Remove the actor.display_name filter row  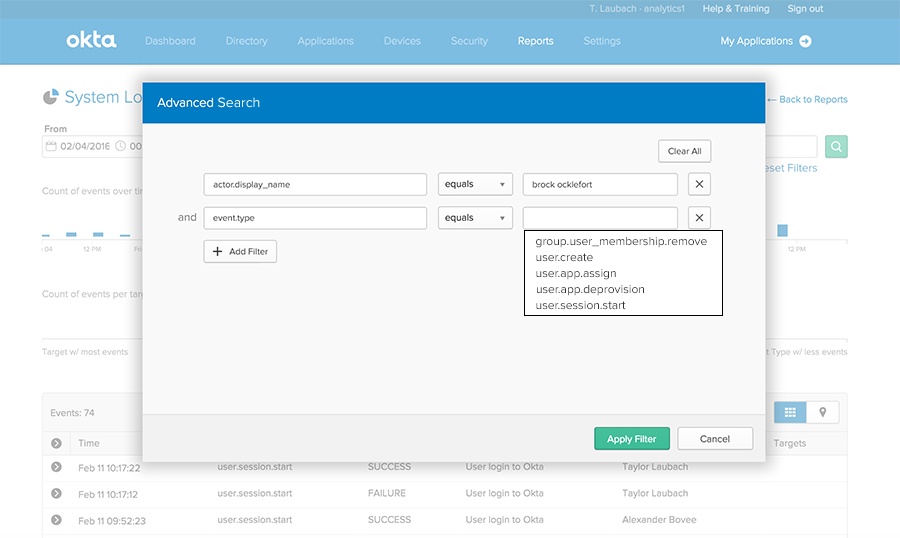[x=699, y=184]
